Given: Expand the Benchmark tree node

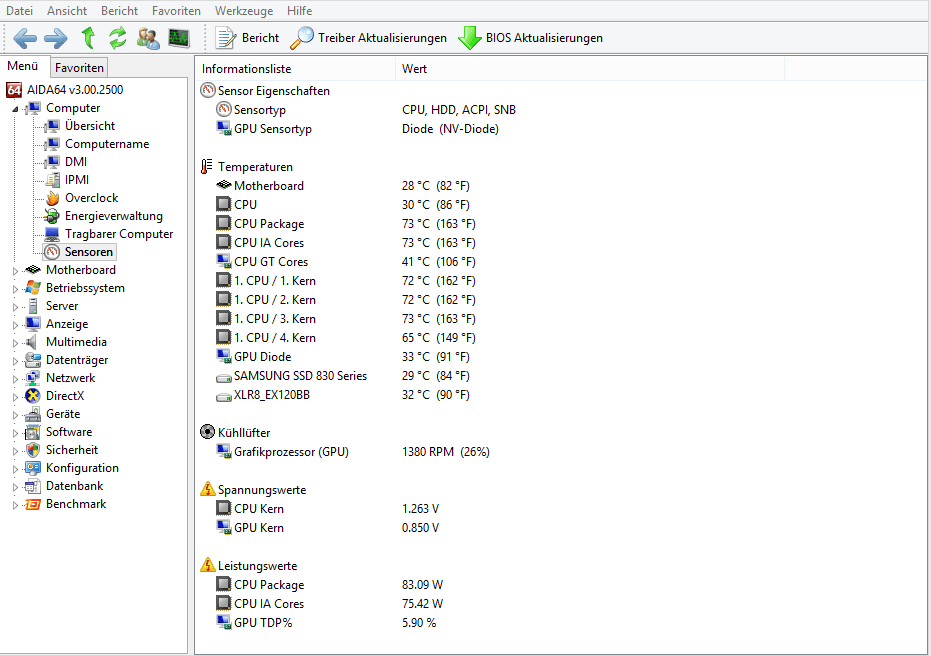Looking at the screenshot, I should 15,505.
